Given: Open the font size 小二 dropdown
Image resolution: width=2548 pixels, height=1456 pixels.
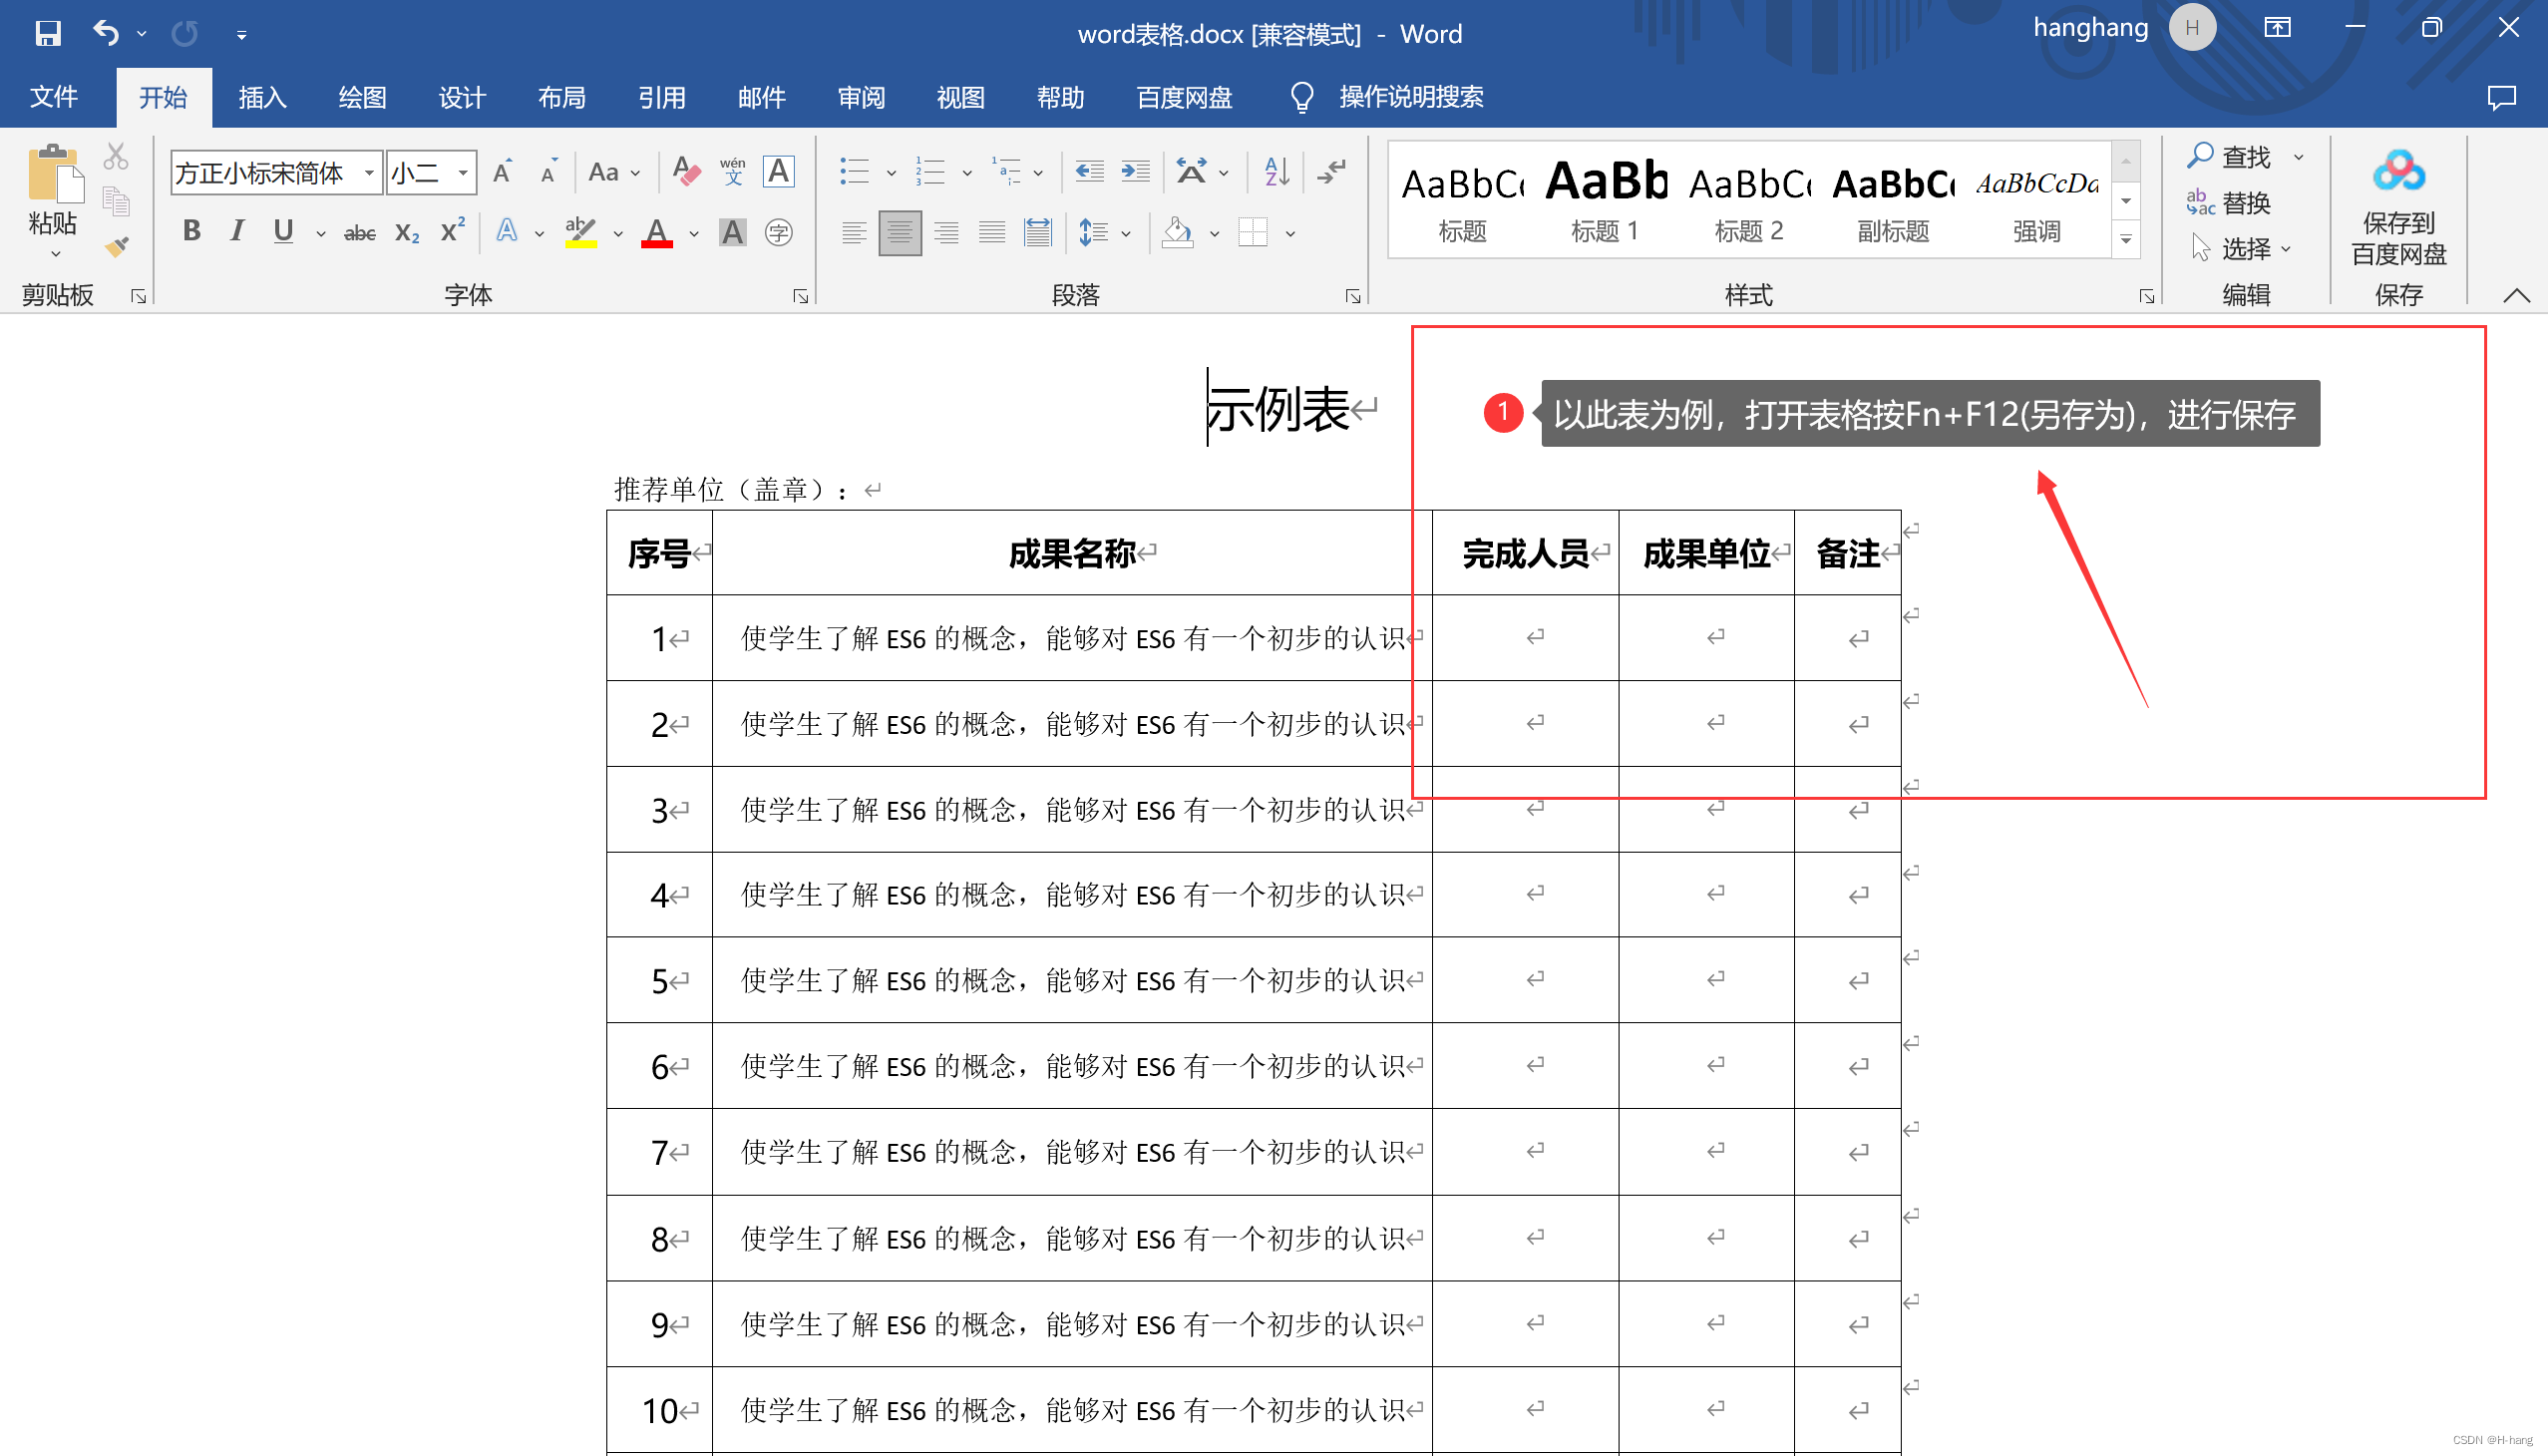Looking at the screenshot, I should (463, 173).
